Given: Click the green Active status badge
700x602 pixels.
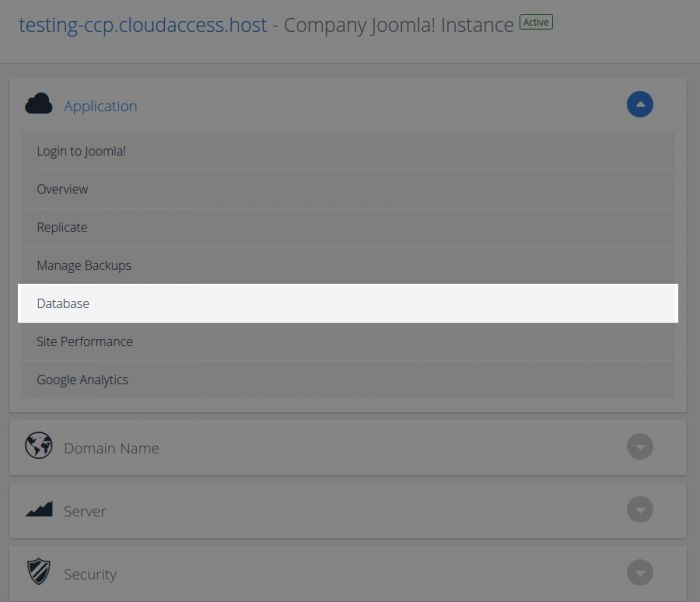Looking at the screenshot, I should click(x=536, y=22).
